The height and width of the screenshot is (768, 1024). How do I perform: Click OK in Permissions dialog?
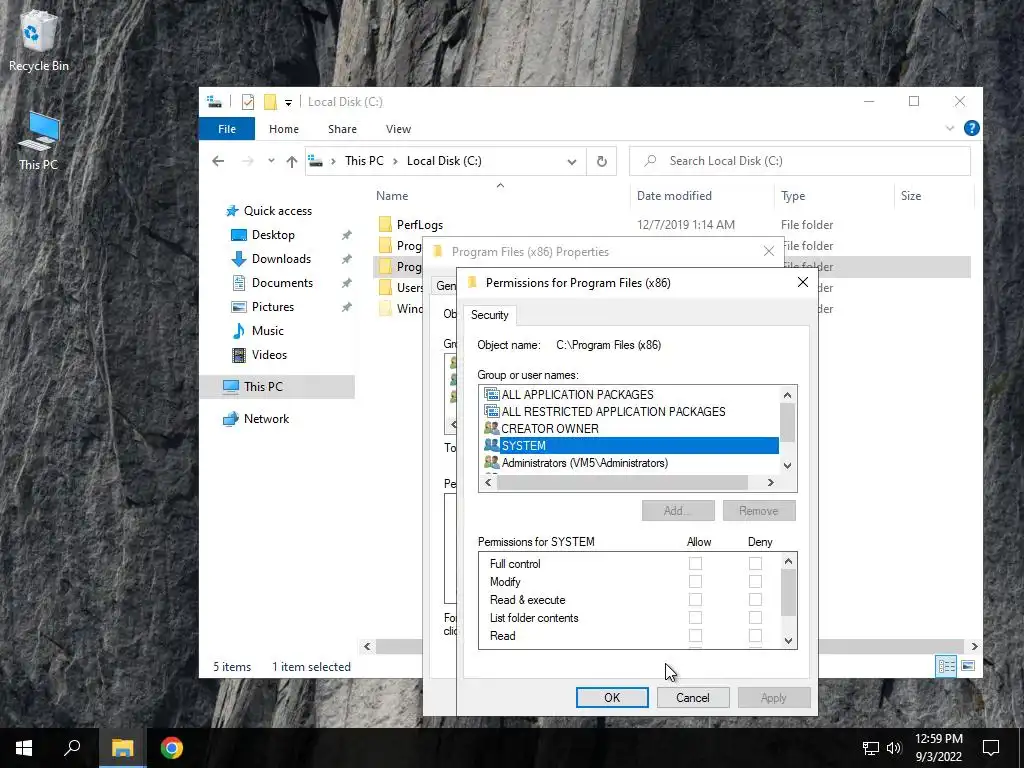coord(612,697)
